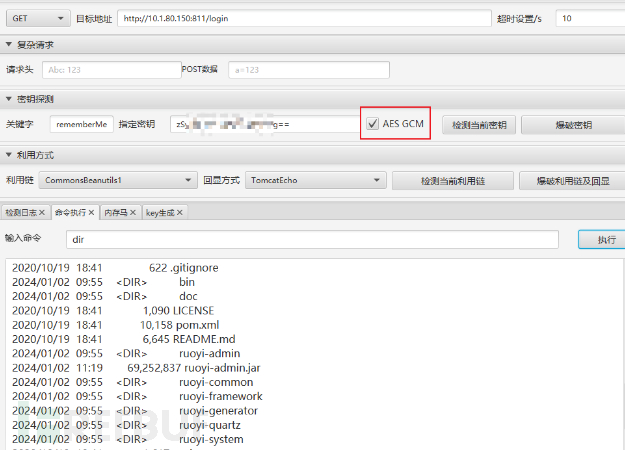Open the key生成 tab
The image size is (625, 450).
(x=159, y=213)
